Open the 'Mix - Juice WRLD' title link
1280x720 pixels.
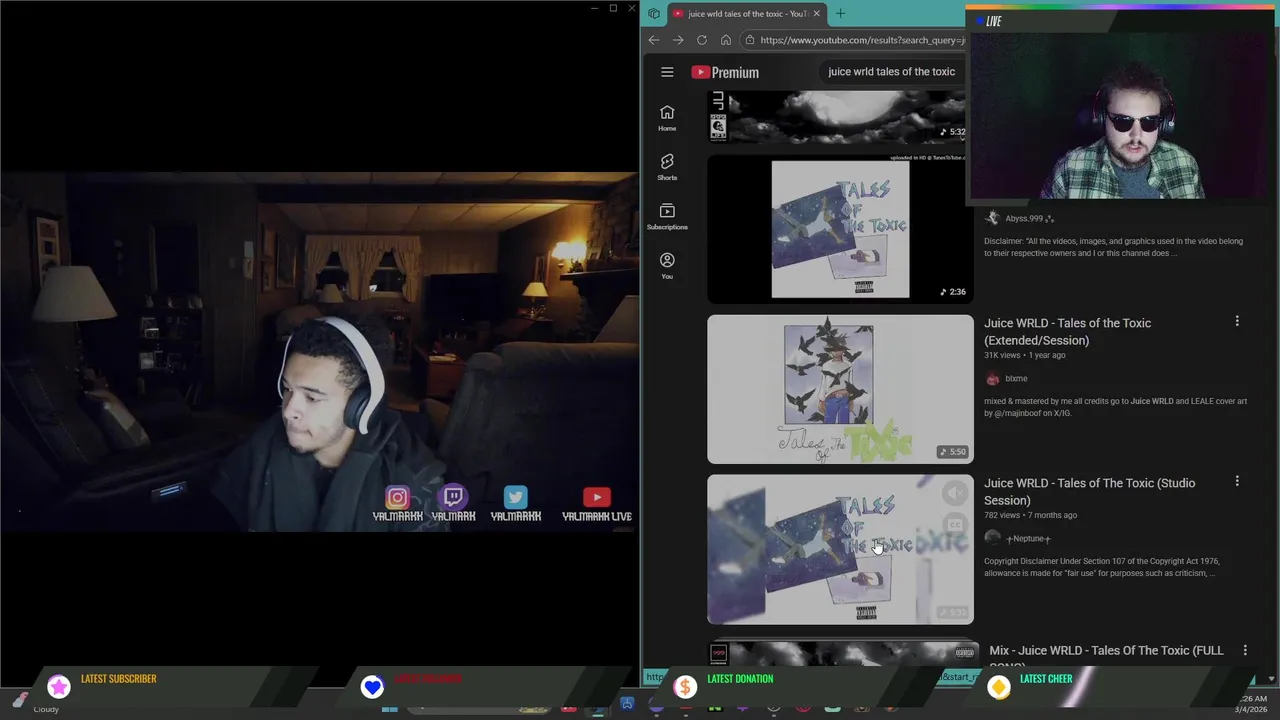pyautogui.click(x=1106, y=651)
